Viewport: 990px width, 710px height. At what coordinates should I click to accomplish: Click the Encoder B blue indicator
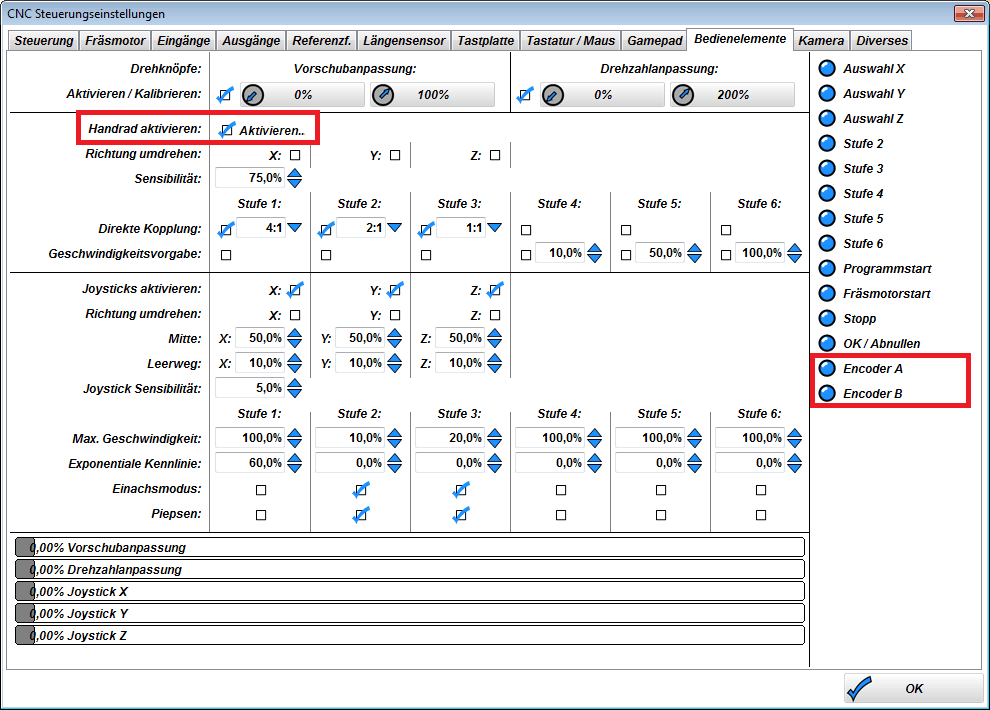click(827, 394)
